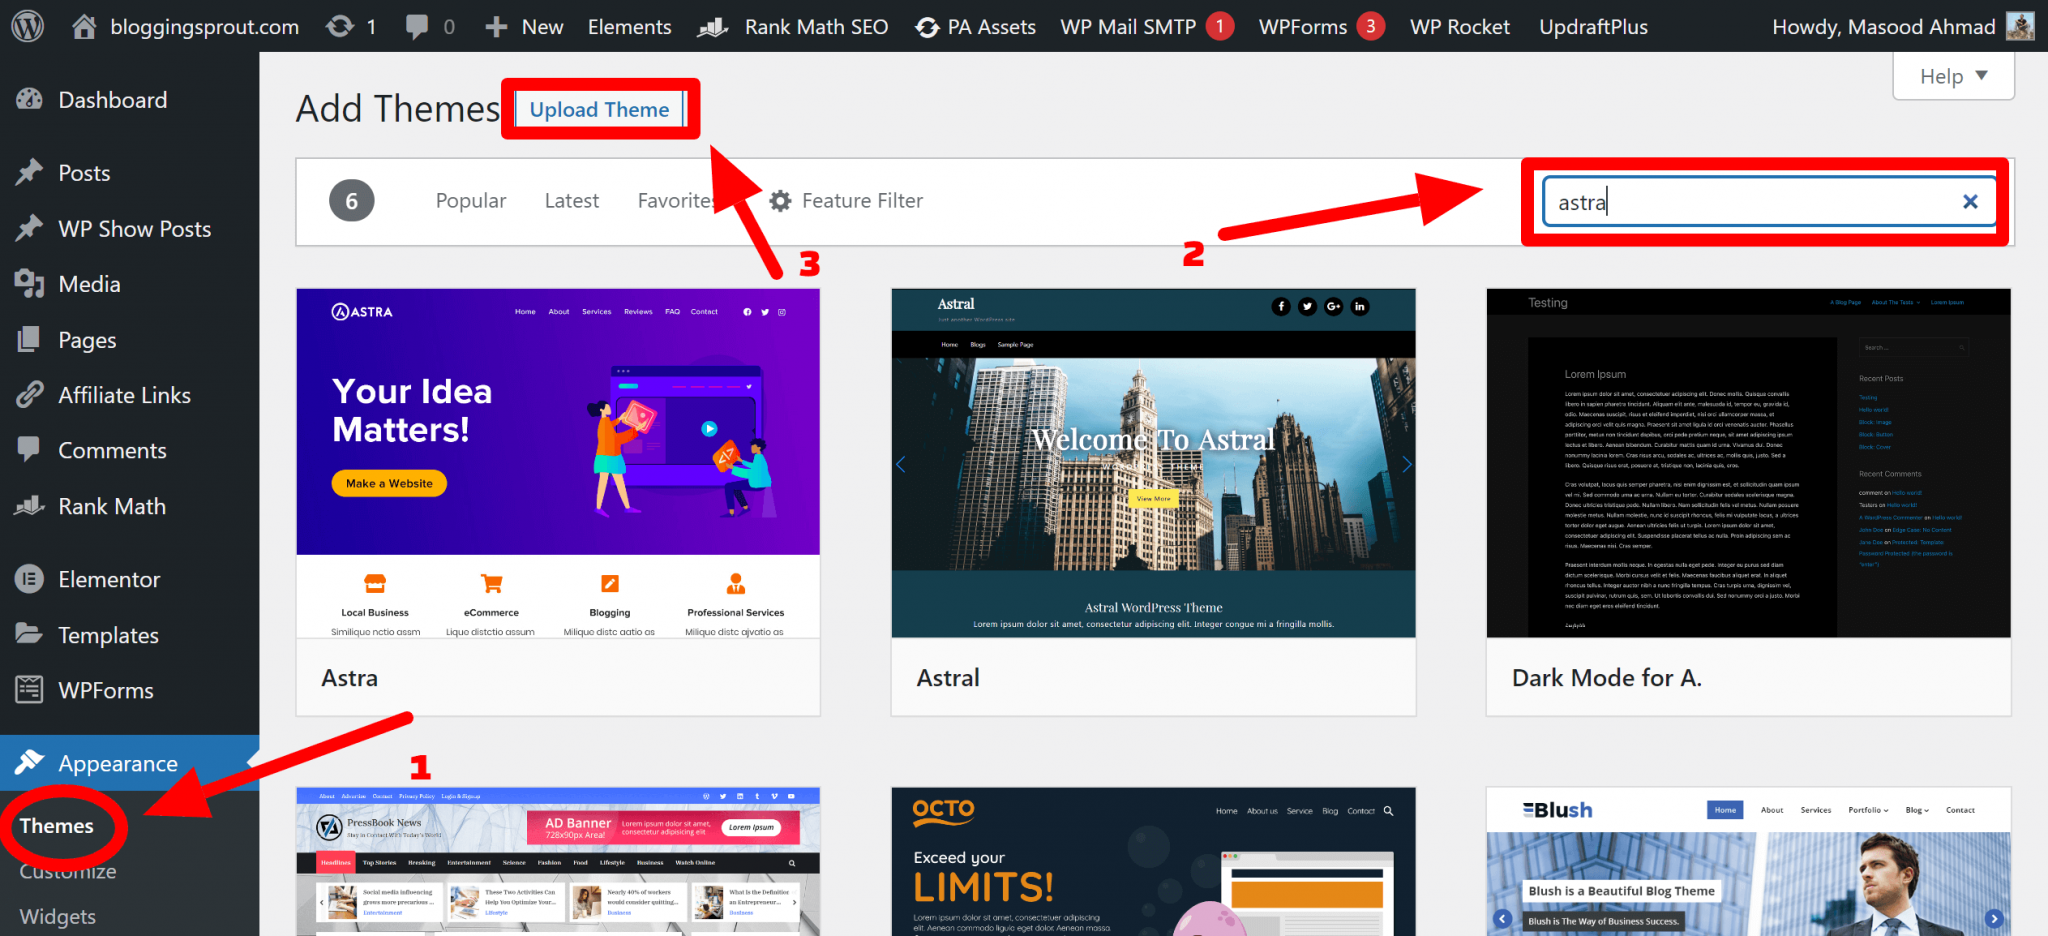
Task: Click the Astra theme name
Action: pyautogui.click(x=349, y=678)
